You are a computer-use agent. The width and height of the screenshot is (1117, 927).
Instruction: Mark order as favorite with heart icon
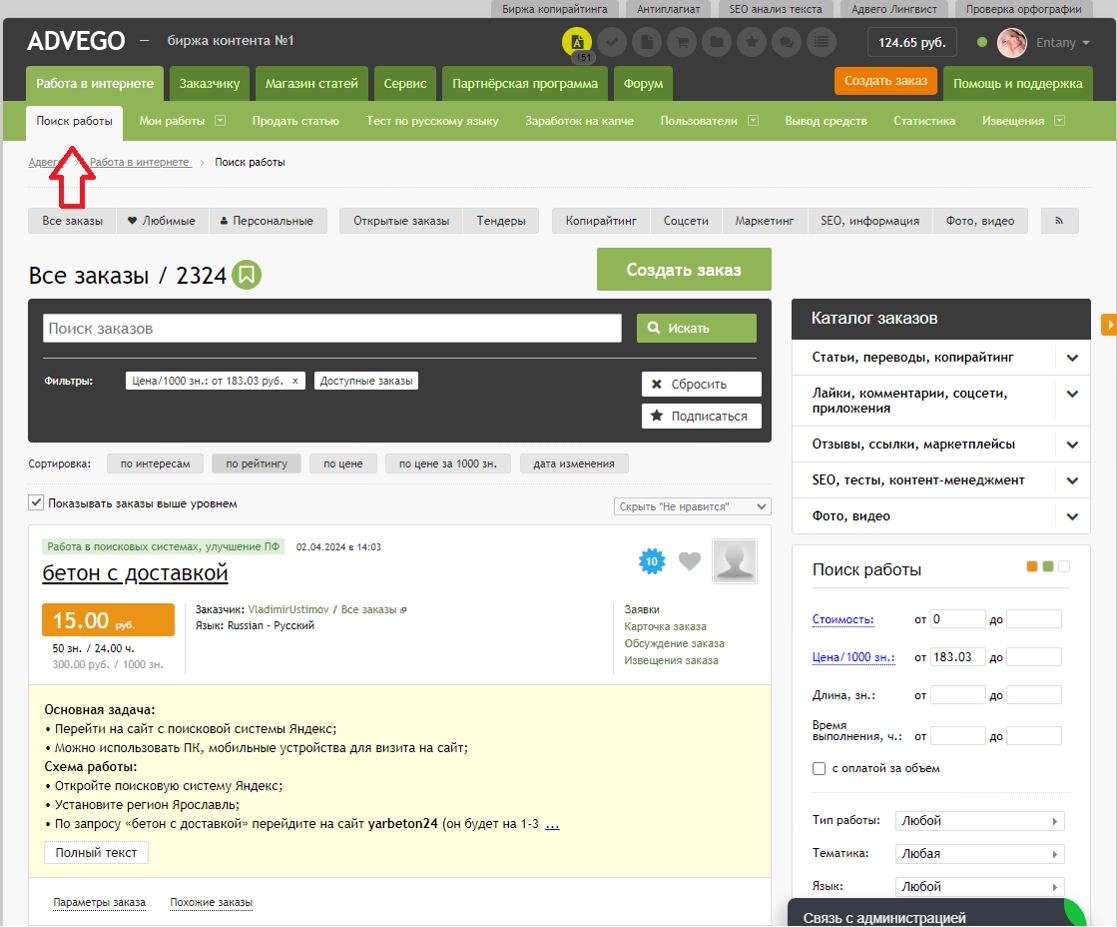coord(689,561)
